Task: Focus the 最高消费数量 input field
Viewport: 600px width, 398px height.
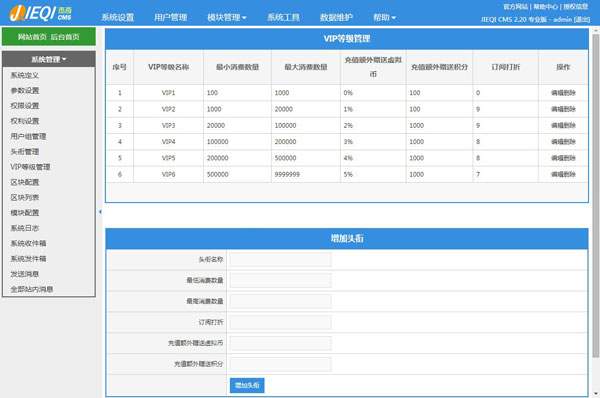Action: click(x=280, y=301)
